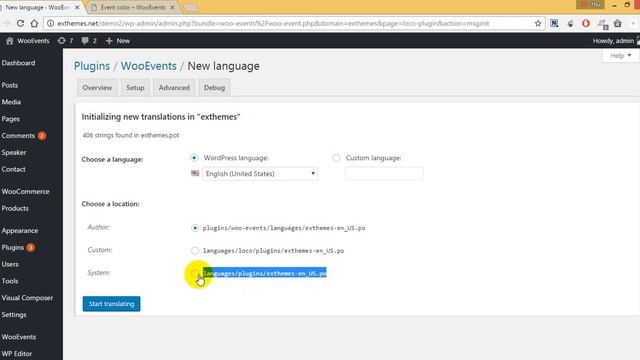Click the Start translating button
Screen dimensions: 640x360
tap(111, 304)
